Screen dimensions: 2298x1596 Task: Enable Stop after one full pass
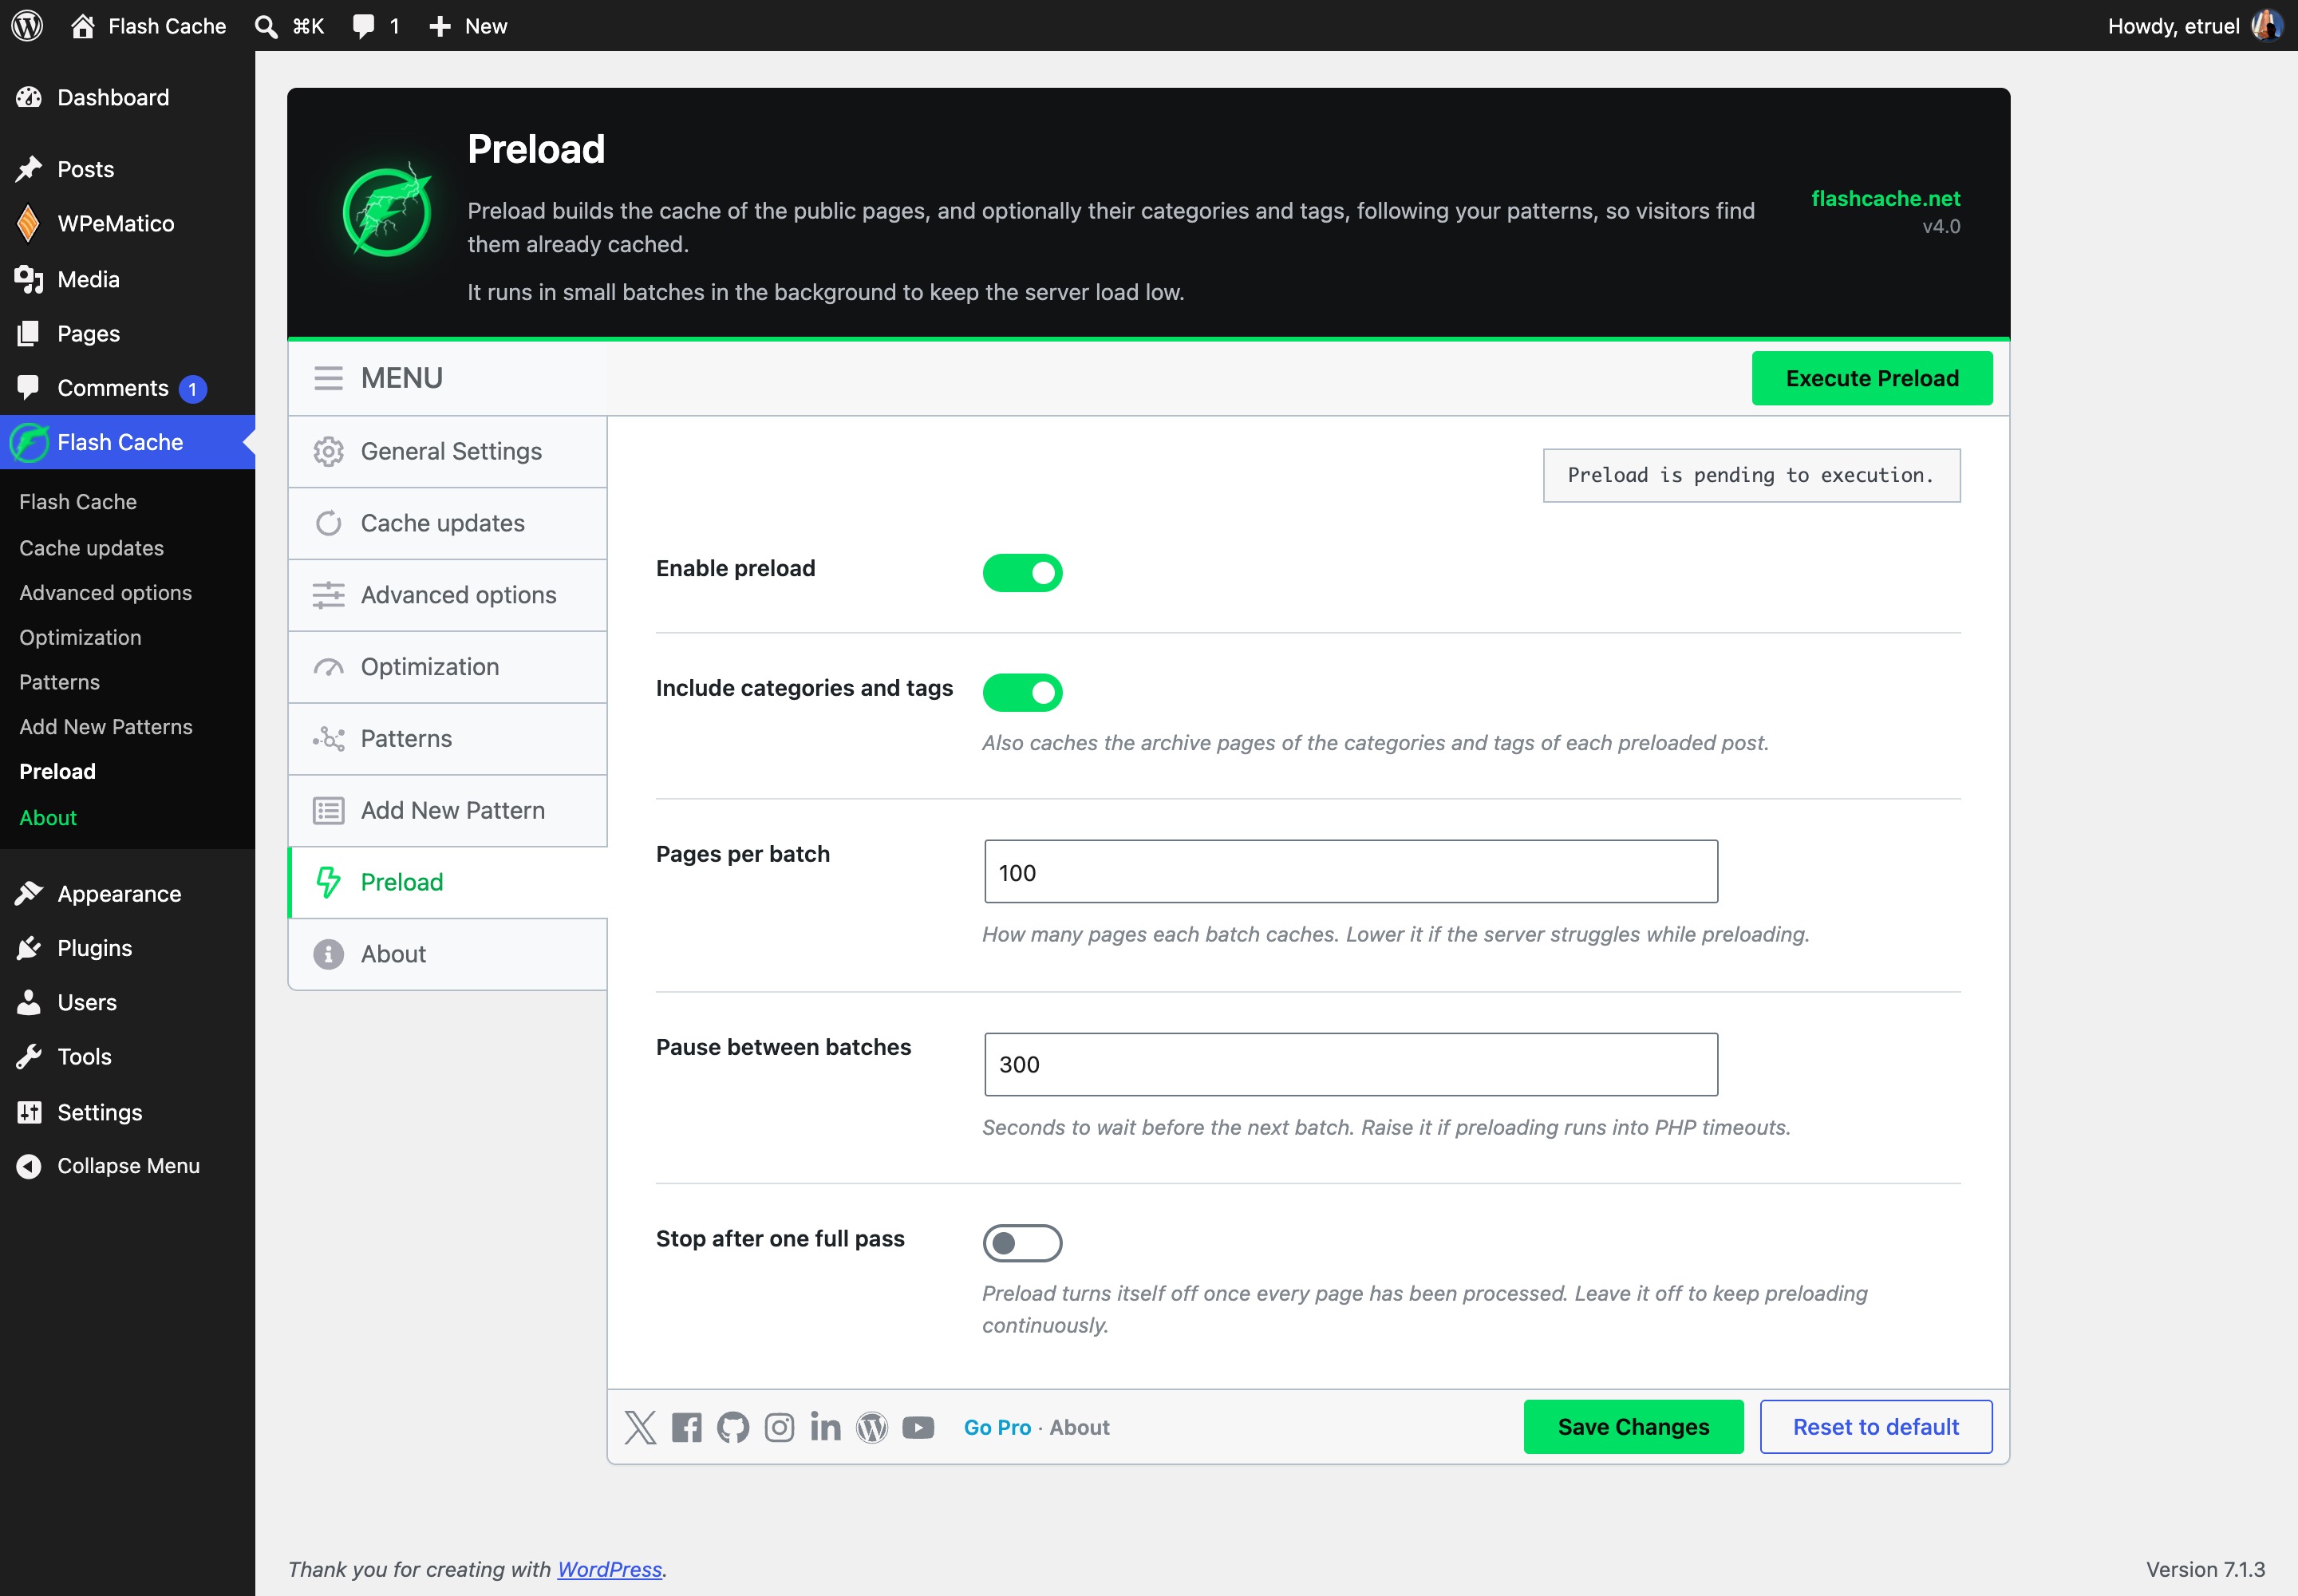(x=1022, y=1243)
